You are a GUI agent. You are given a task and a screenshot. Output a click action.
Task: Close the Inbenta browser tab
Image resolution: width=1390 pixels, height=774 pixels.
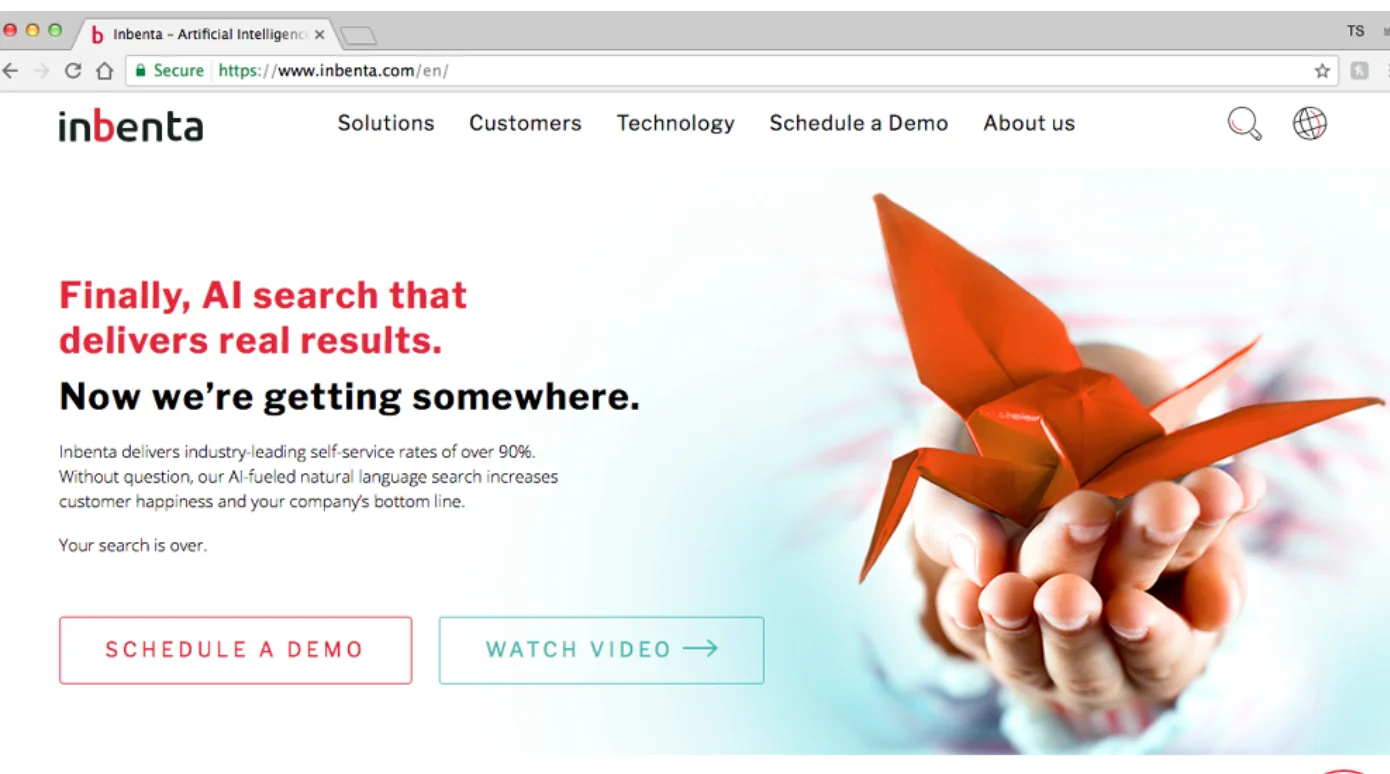tap(319, 34)
